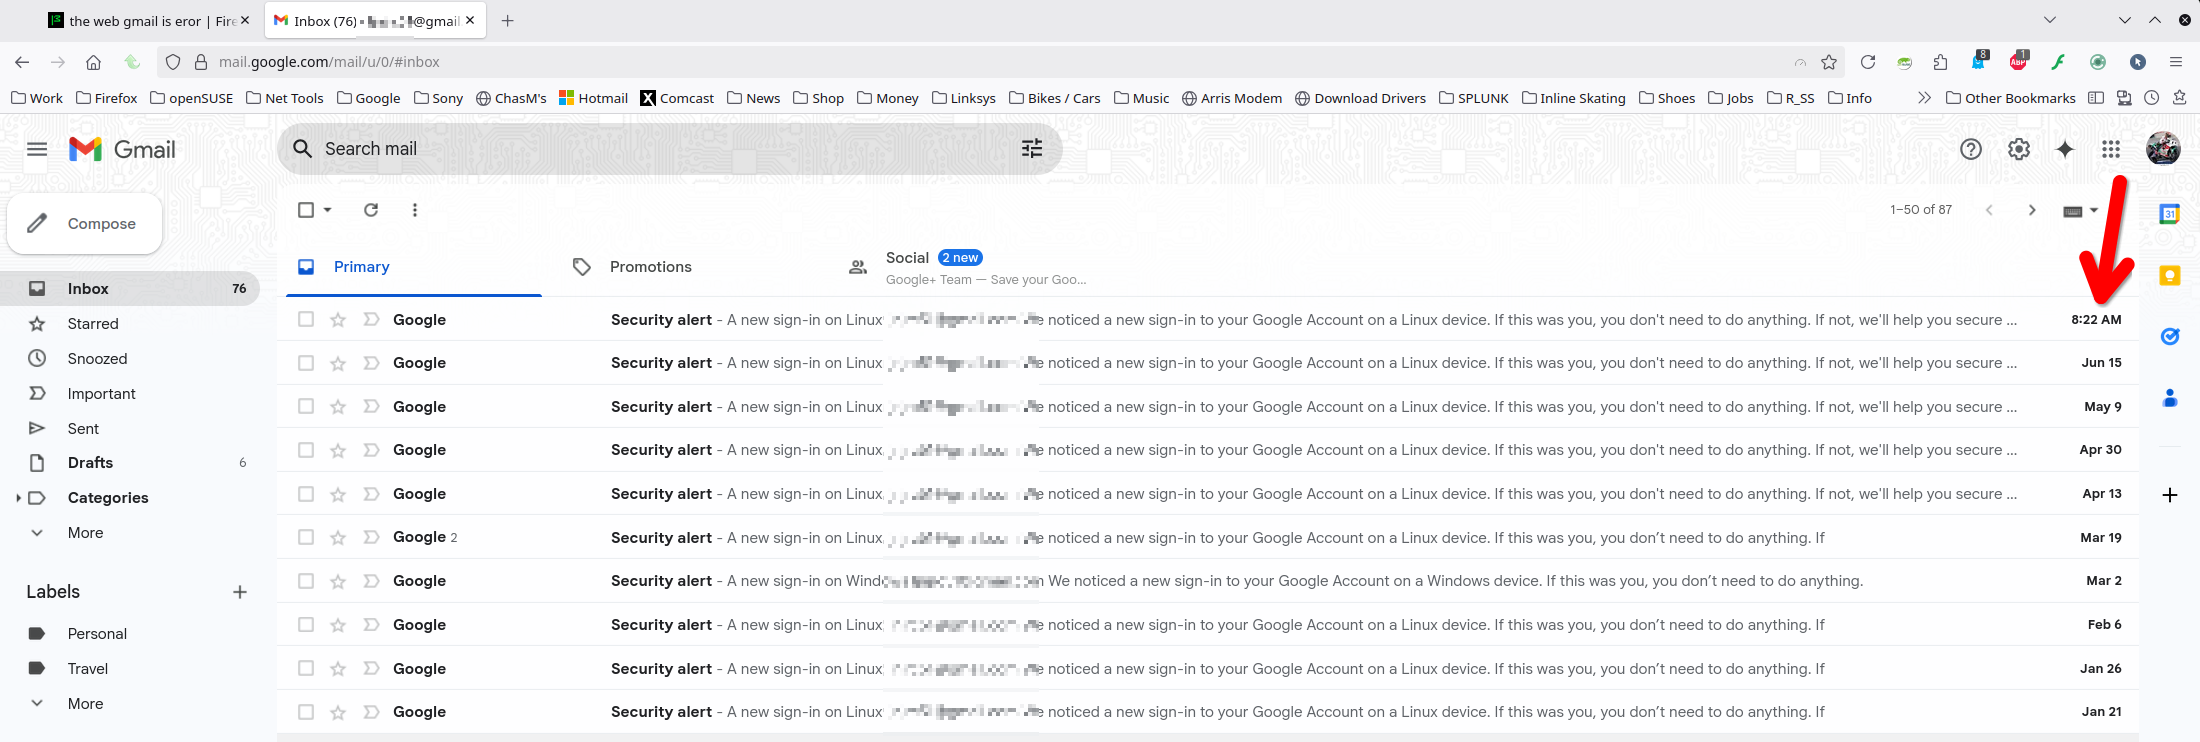Toggle the main menu hamburger
This screenshot has height=742, width=2200.
coord(37,149)
